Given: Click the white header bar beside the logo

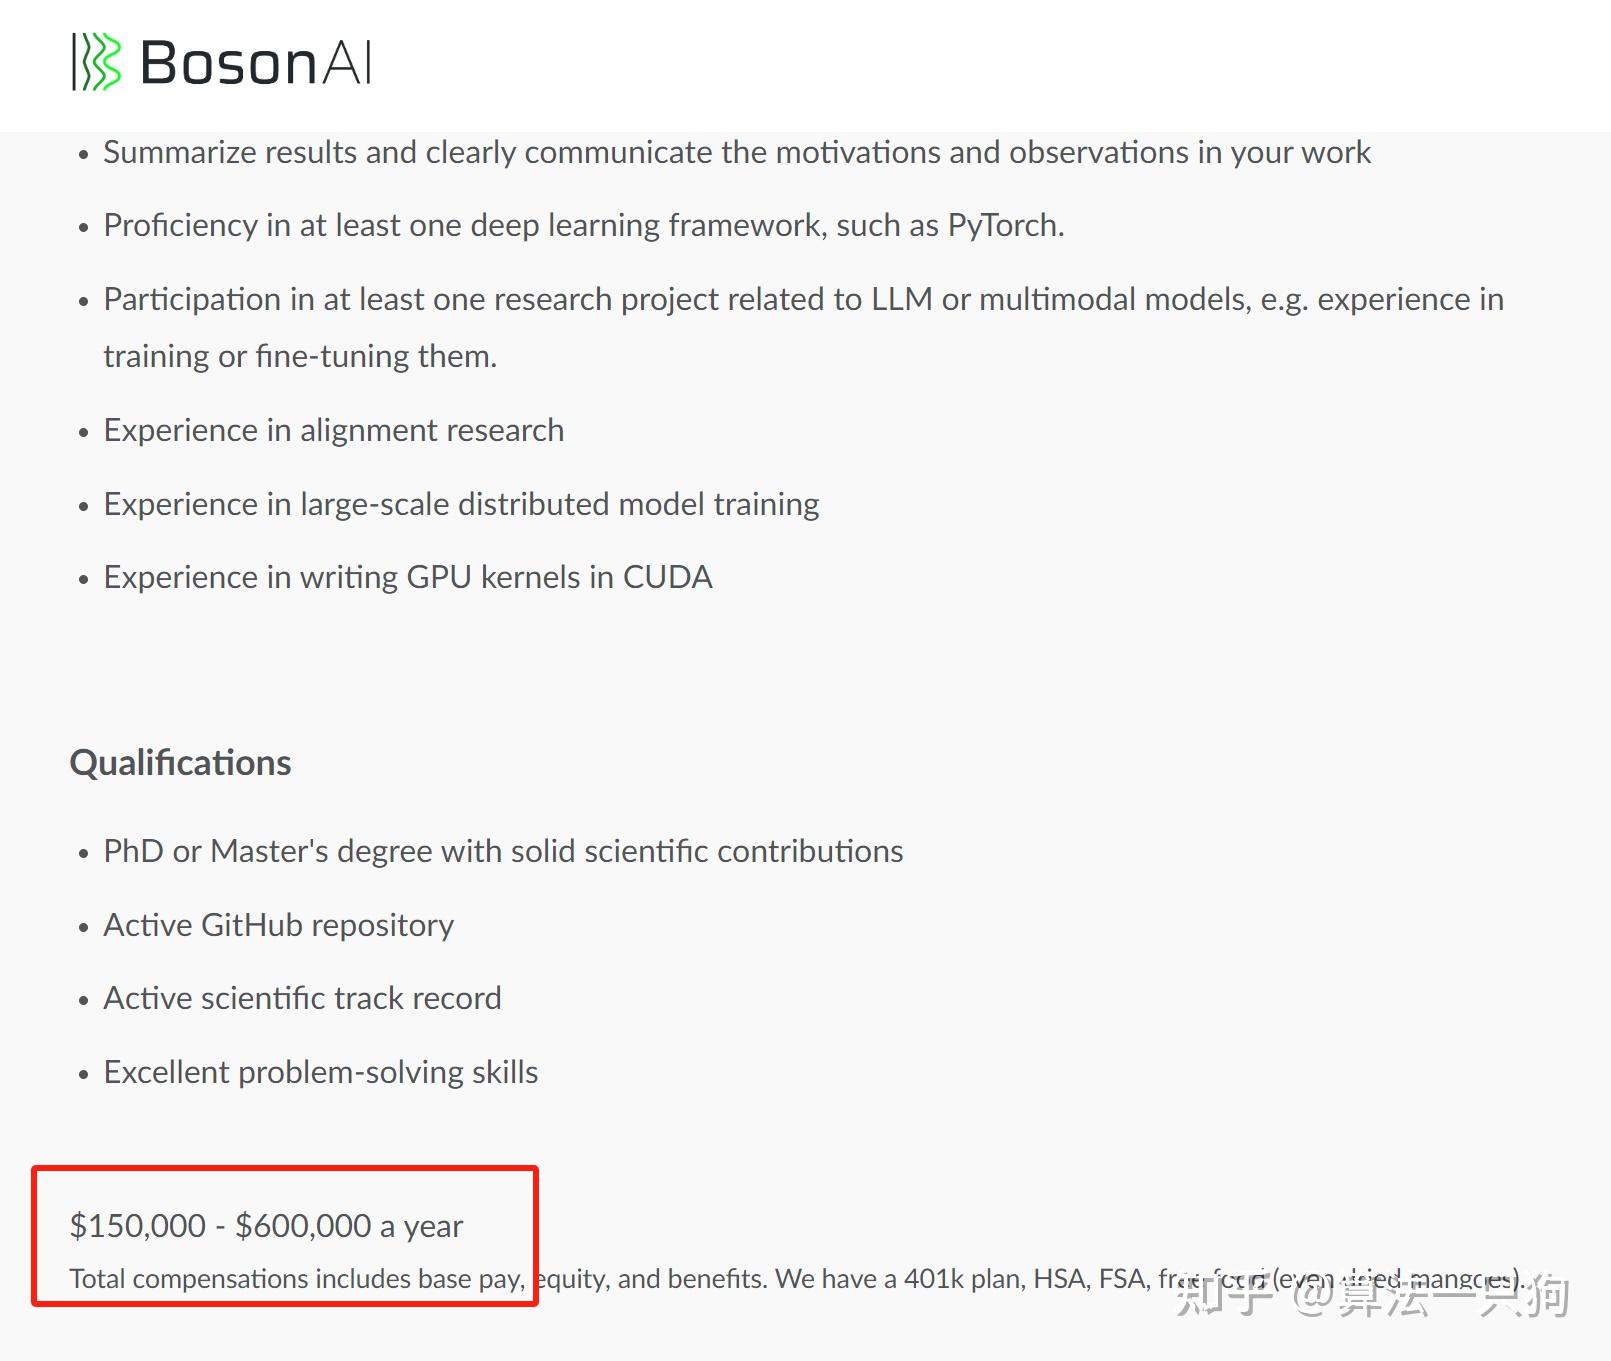Looking at the screenshot, I should 990,65.
